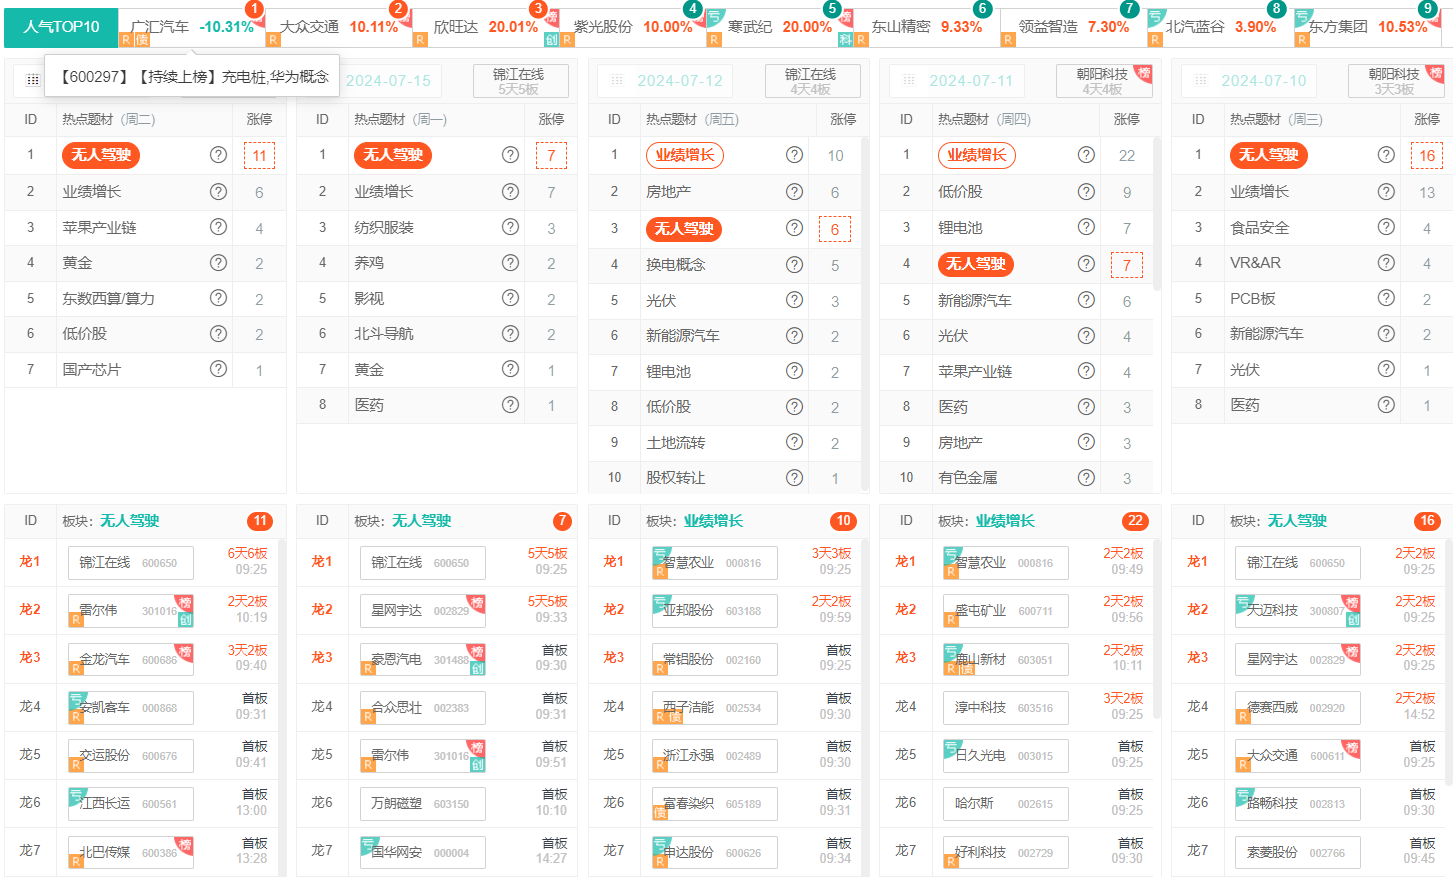Click the R margin badge on 金龙汽车

point(76,668)
